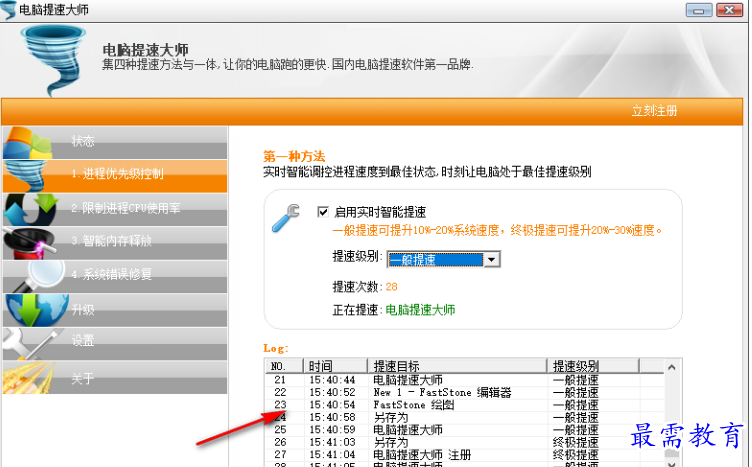Sort log by 提速级别 column header
Screen dimensions: 752x467
coord(593,366)
